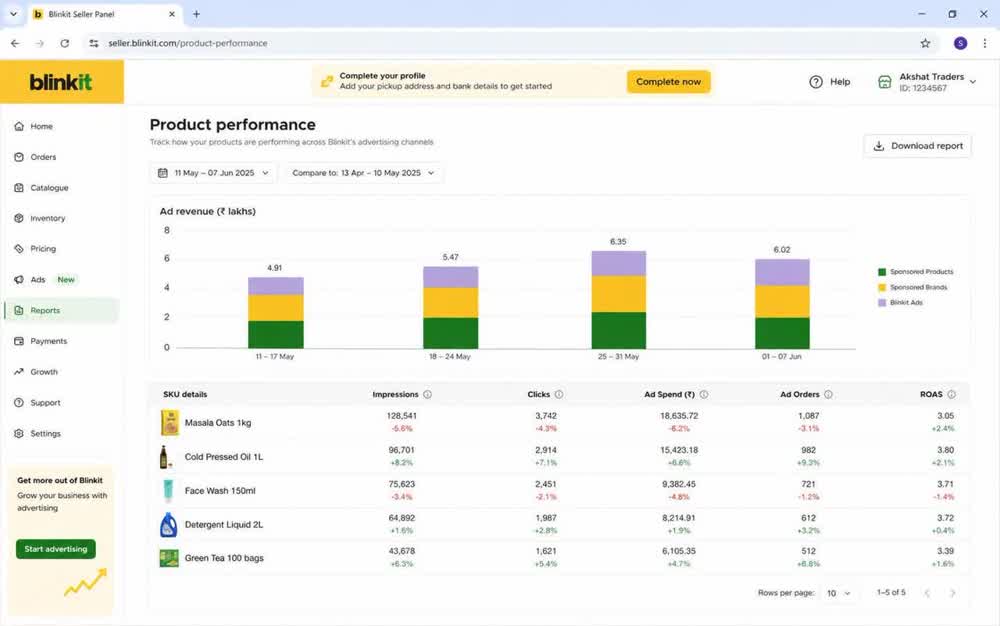
Task: Open new browser tab with plus
Action: click(196, 14)
